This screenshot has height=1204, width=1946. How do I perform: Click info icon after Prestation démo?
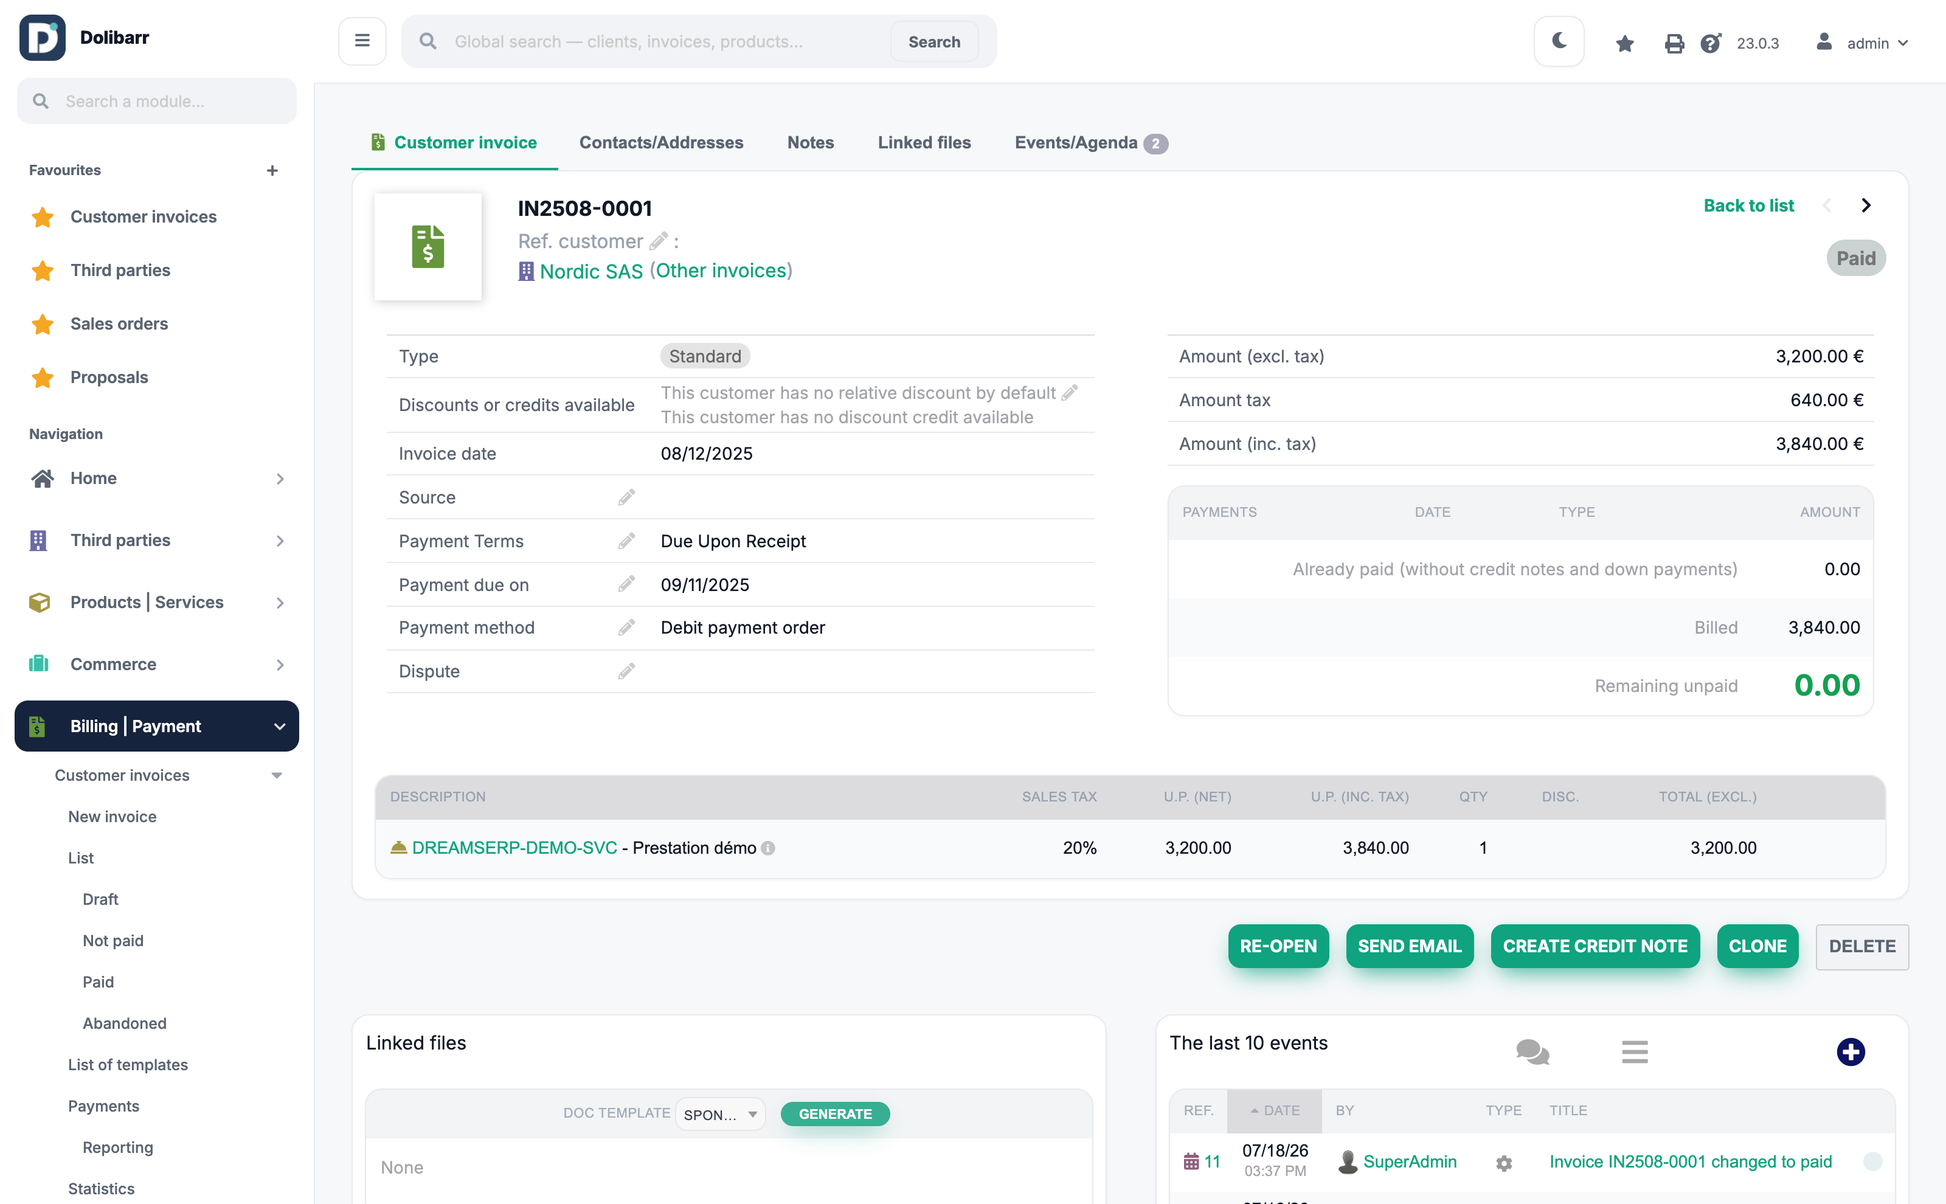click(768, 848)
